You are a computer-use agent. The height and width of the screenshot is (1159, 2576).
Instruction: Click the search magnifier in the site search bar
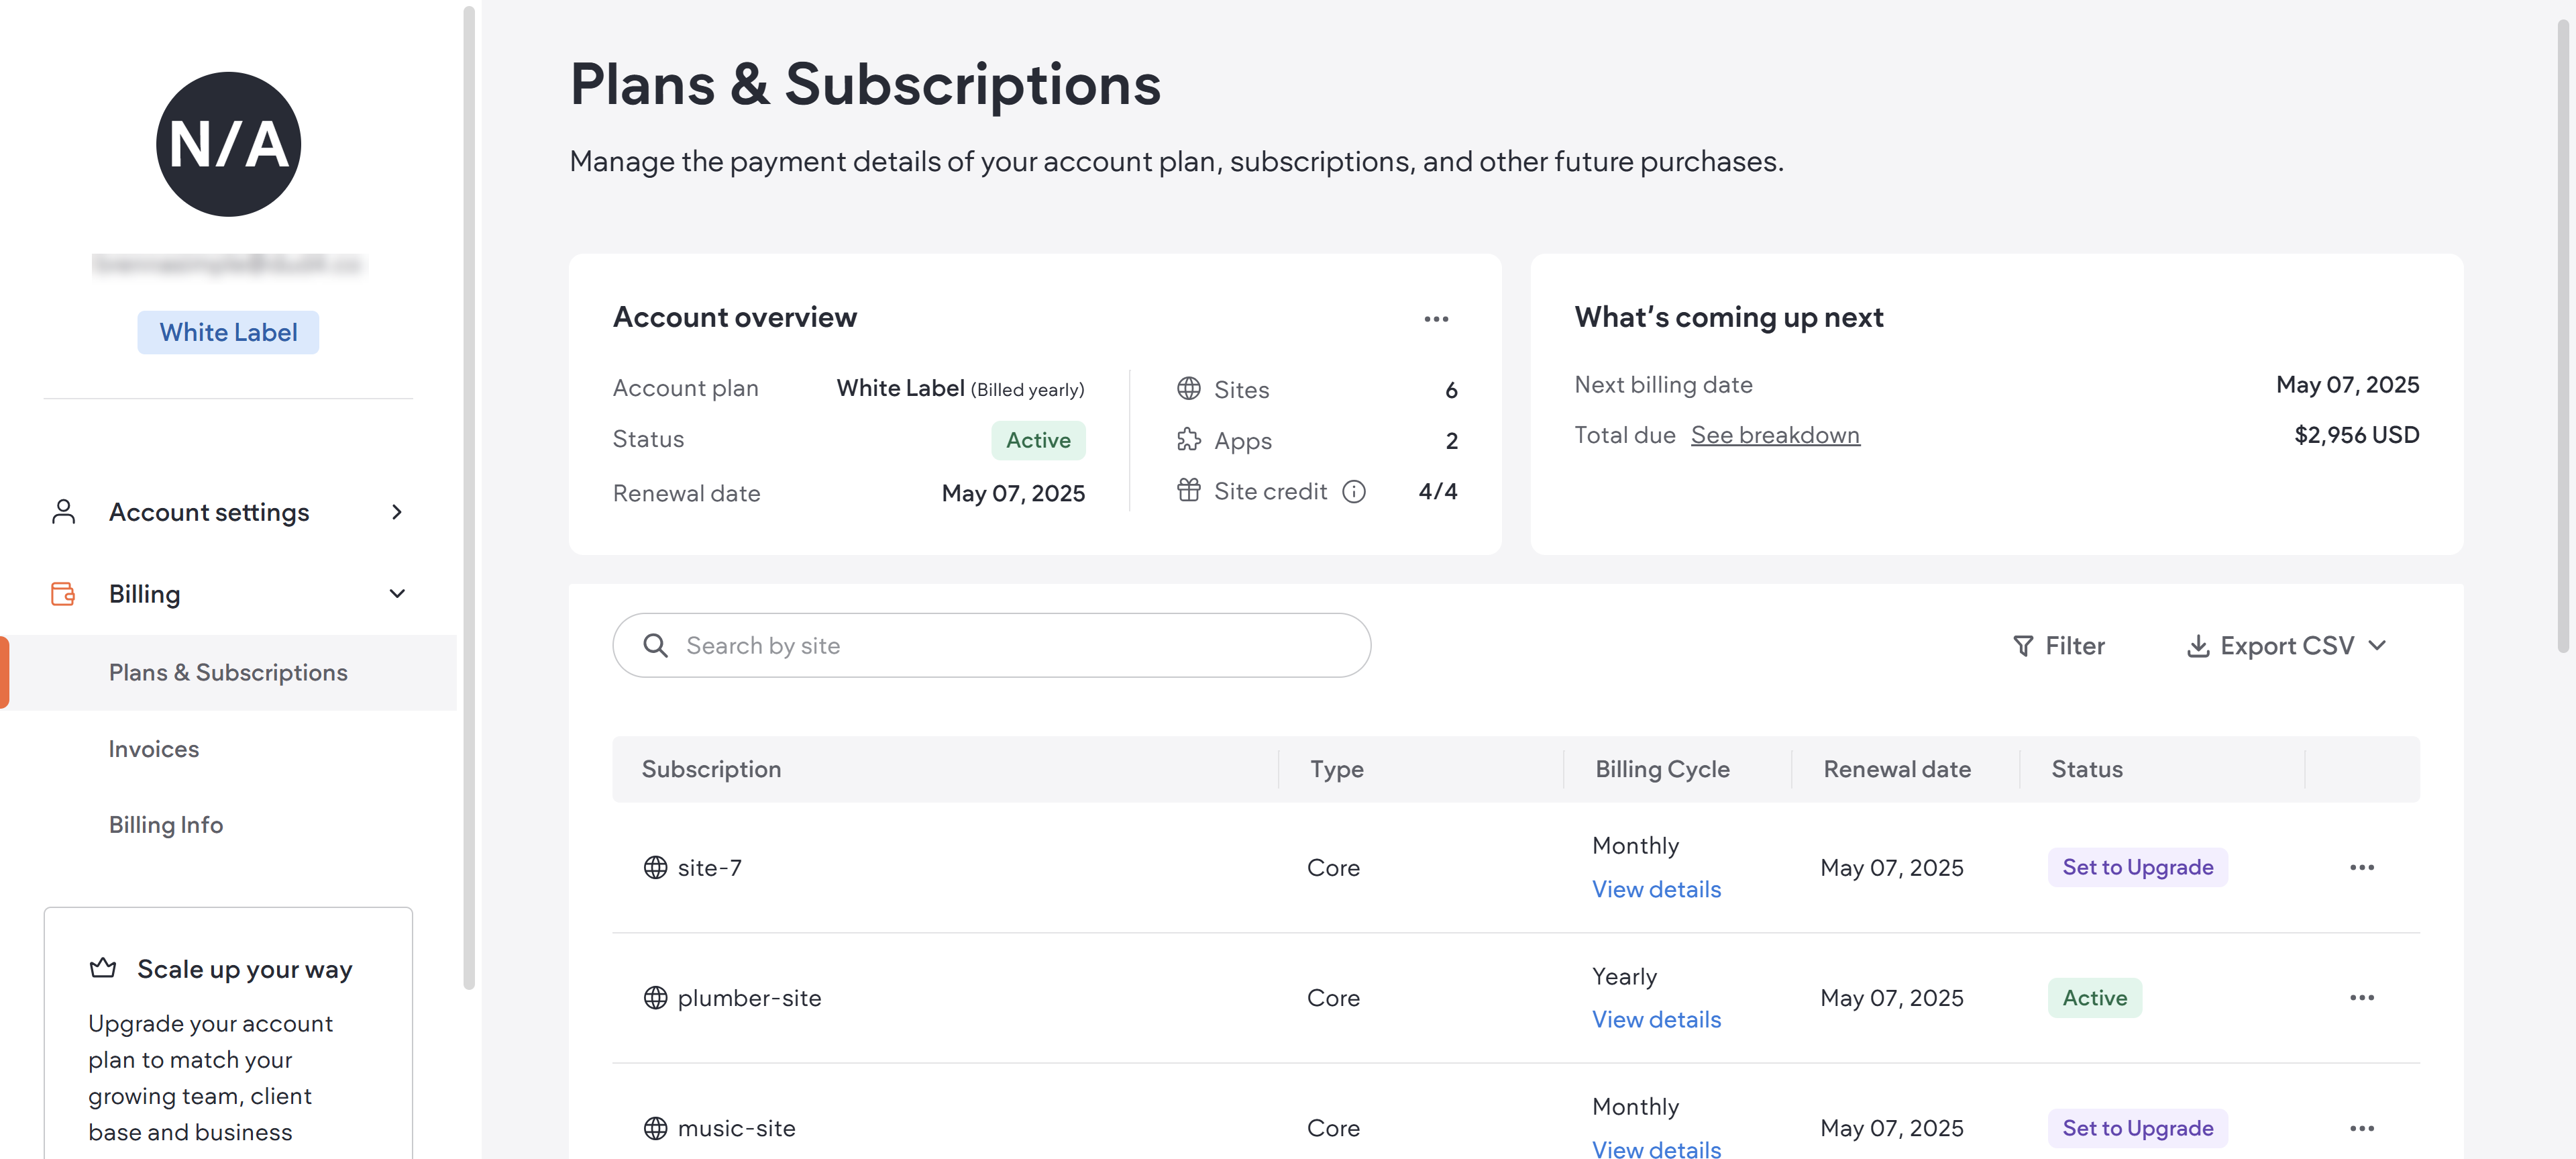coord(657,645)
